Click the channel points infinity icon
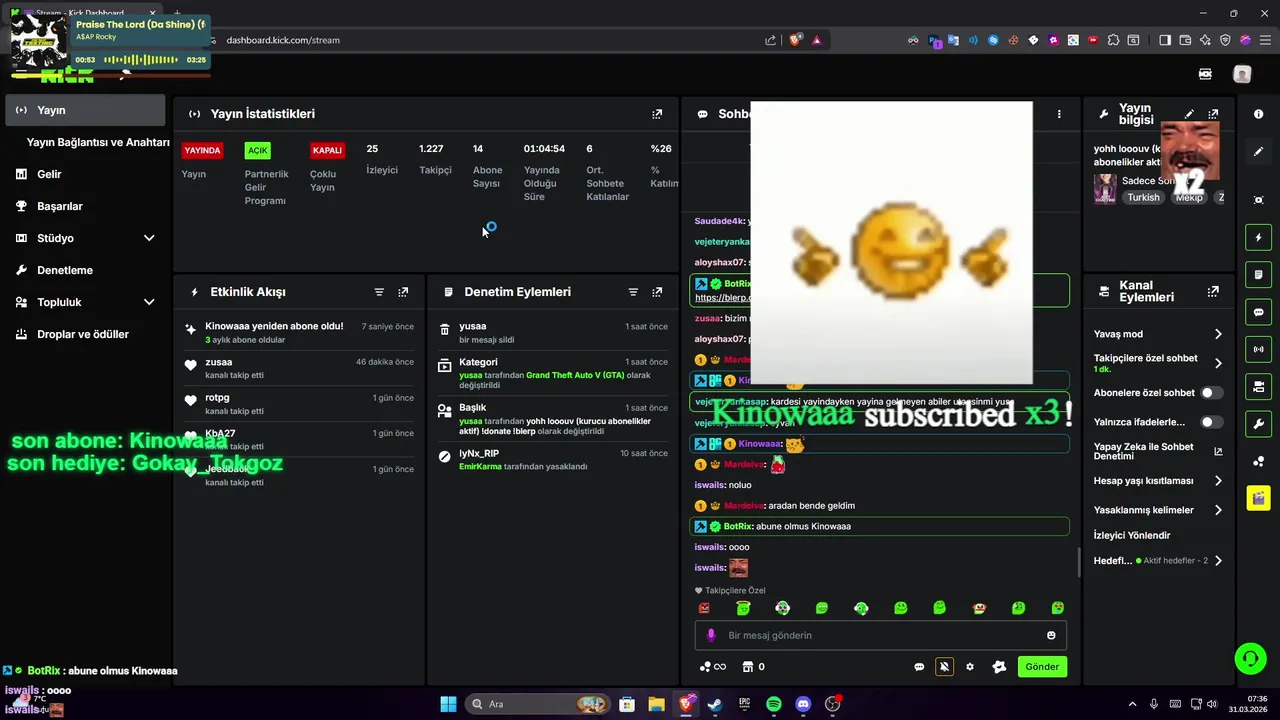 [713, 667]
